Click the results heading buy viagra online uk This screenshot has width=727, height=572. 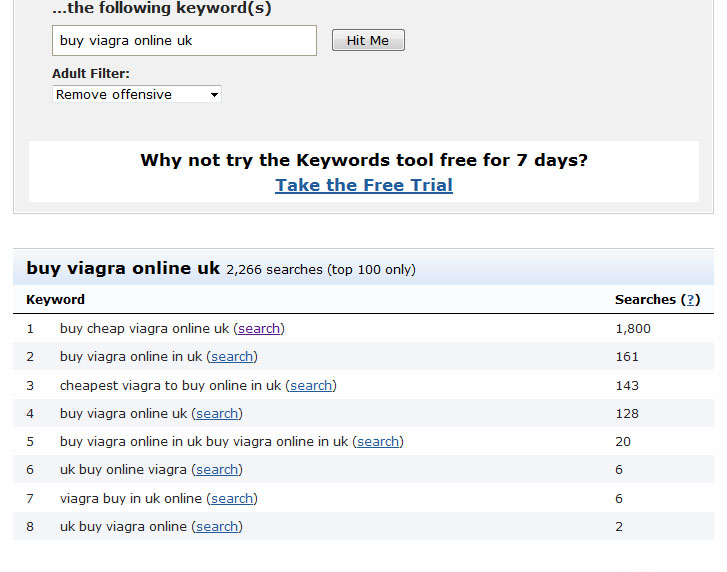tap(123, 268)
